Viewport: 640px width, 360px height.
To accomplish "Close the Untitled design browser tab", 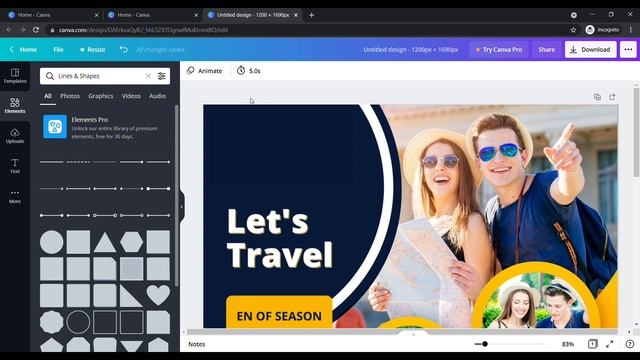I will pyautogui.click(x=296, y=15).
